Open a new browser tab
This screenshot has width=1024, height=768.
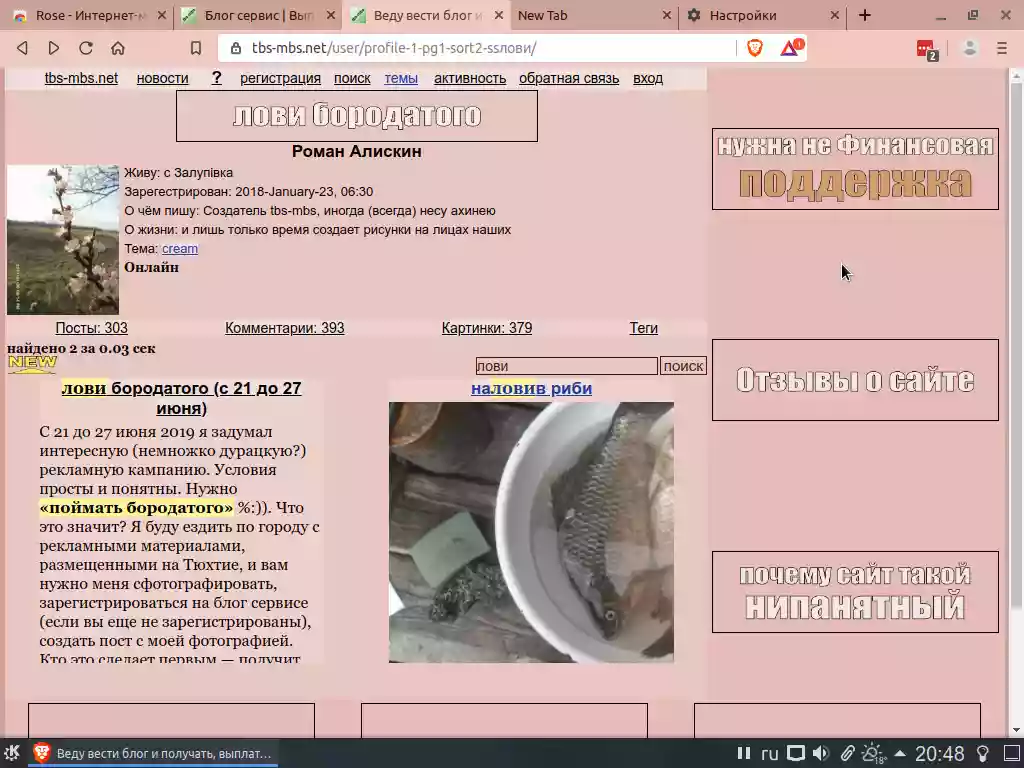(865, 16)
